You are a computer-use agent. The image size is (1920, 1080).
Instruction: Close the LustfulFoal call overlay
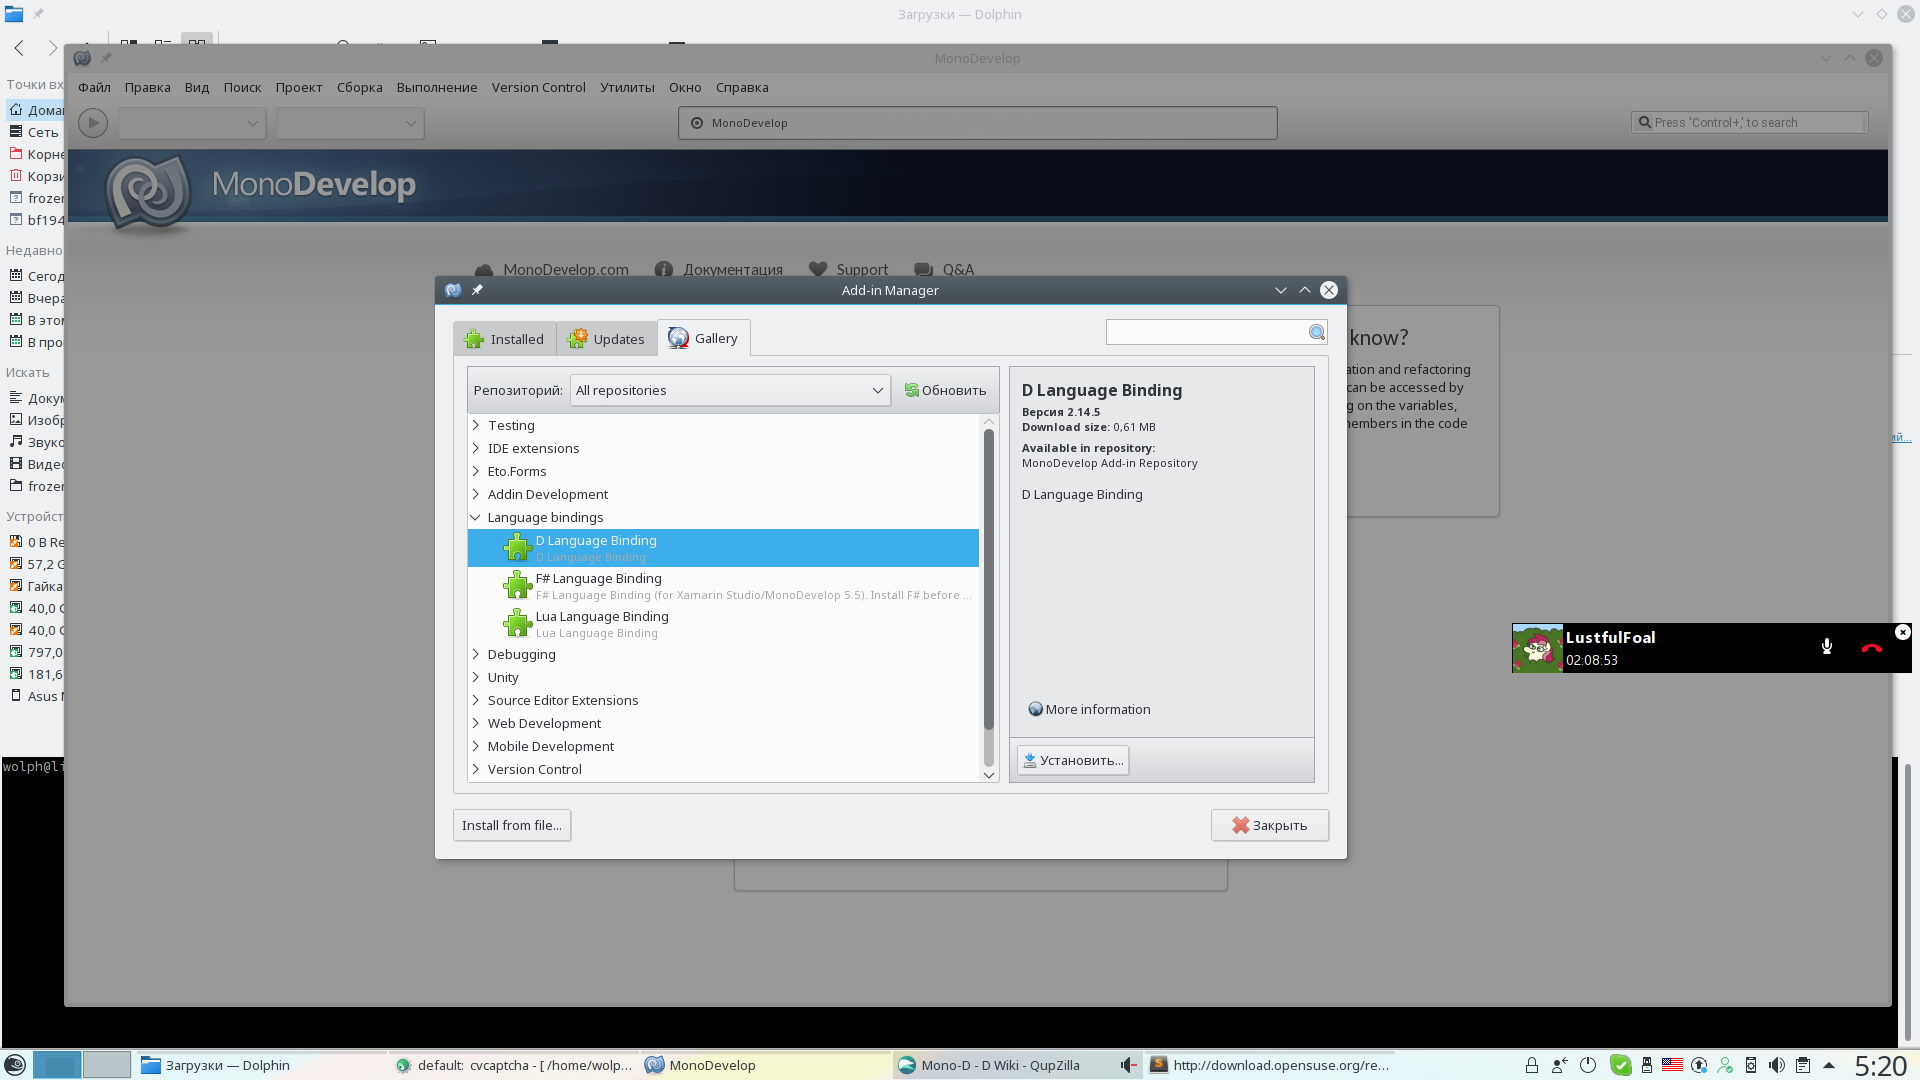[x=1903, y=632]
